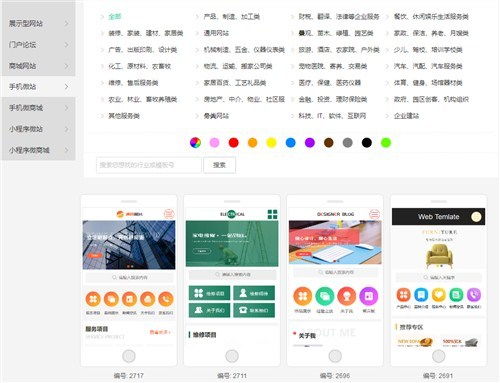Choose the brown color swatch
This screenshot has width=500, height=383.
coord(329,143)
